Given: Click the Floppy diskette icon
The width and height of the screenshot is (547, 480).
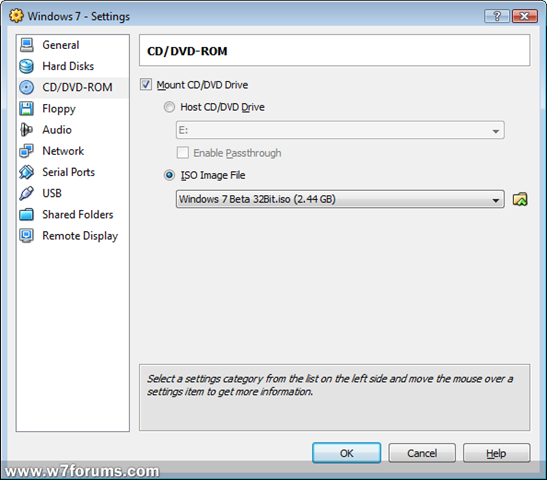Looking at the screenshot, I should [x=27, y=108].
